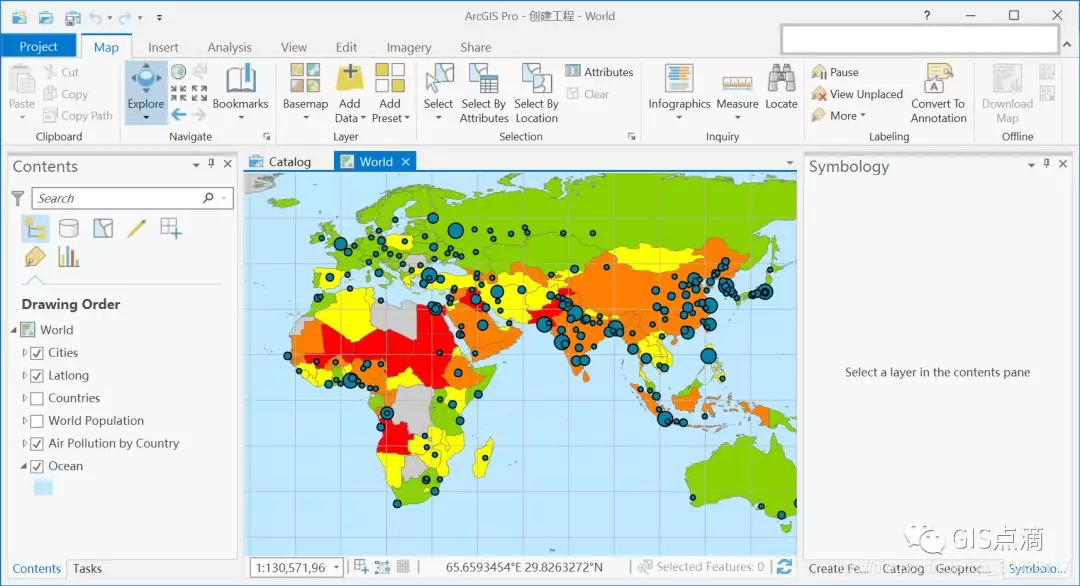Open the map scale dropdown
The width and height of the screenshot is (1080, 586).
336,567
